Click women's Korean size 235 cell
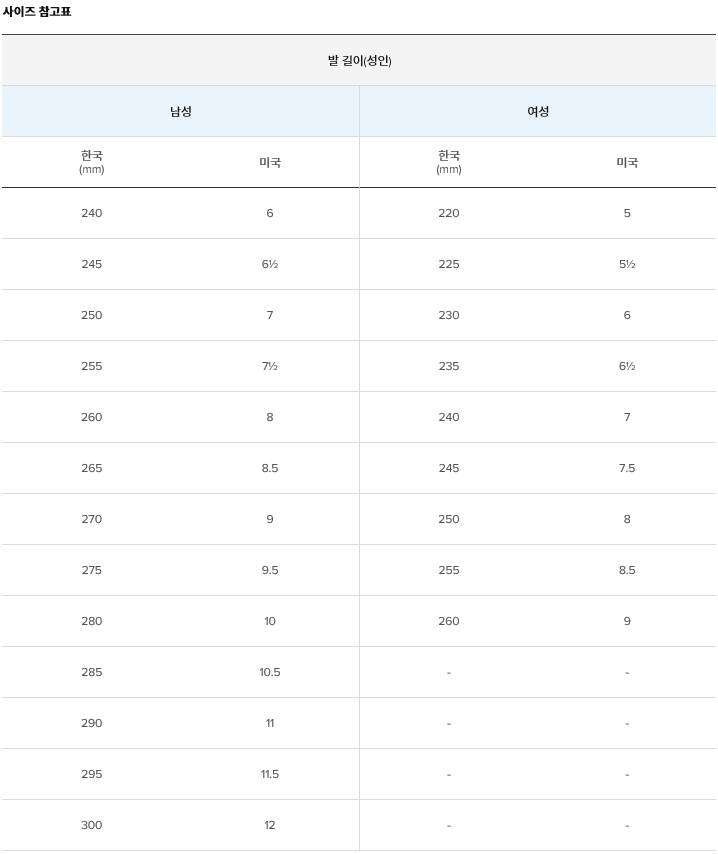Image resolution: width=718 pixels, height=854 pixels. click(449, 366)
